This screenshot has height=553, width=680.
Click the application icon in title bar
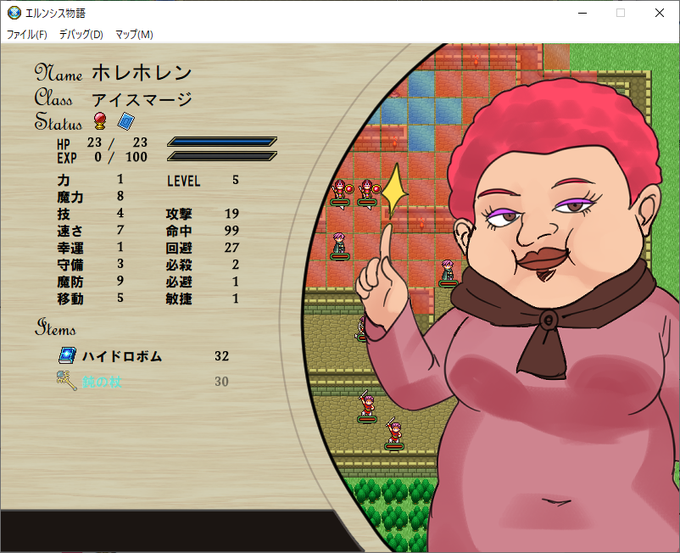[x=14, y=13]
